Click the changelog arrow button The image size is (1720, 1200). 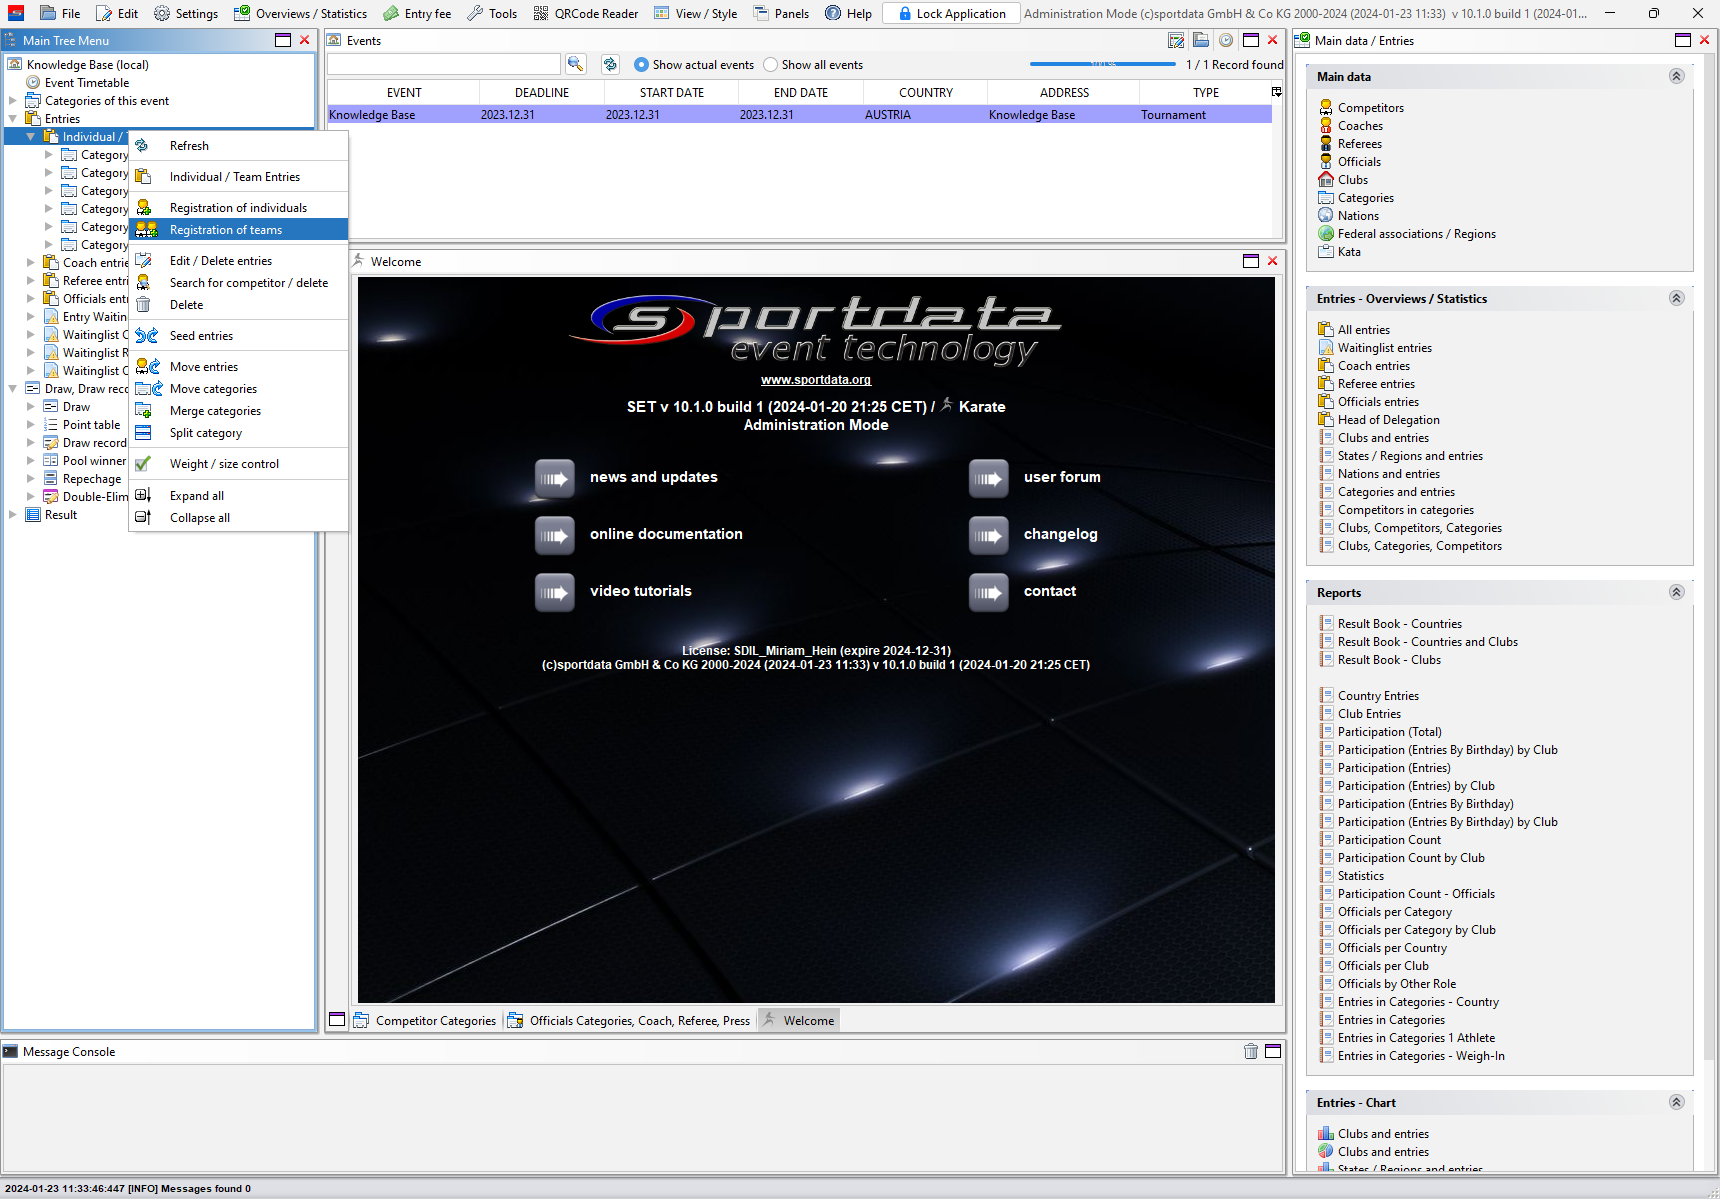click(x=988, y=535)
